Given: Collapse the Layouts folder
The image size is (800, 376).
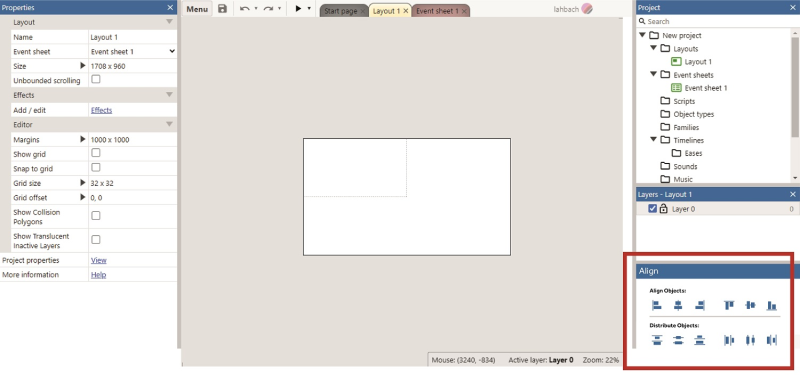Looking at the screenshot, I should pyautogui.click(x=654, y=48).
